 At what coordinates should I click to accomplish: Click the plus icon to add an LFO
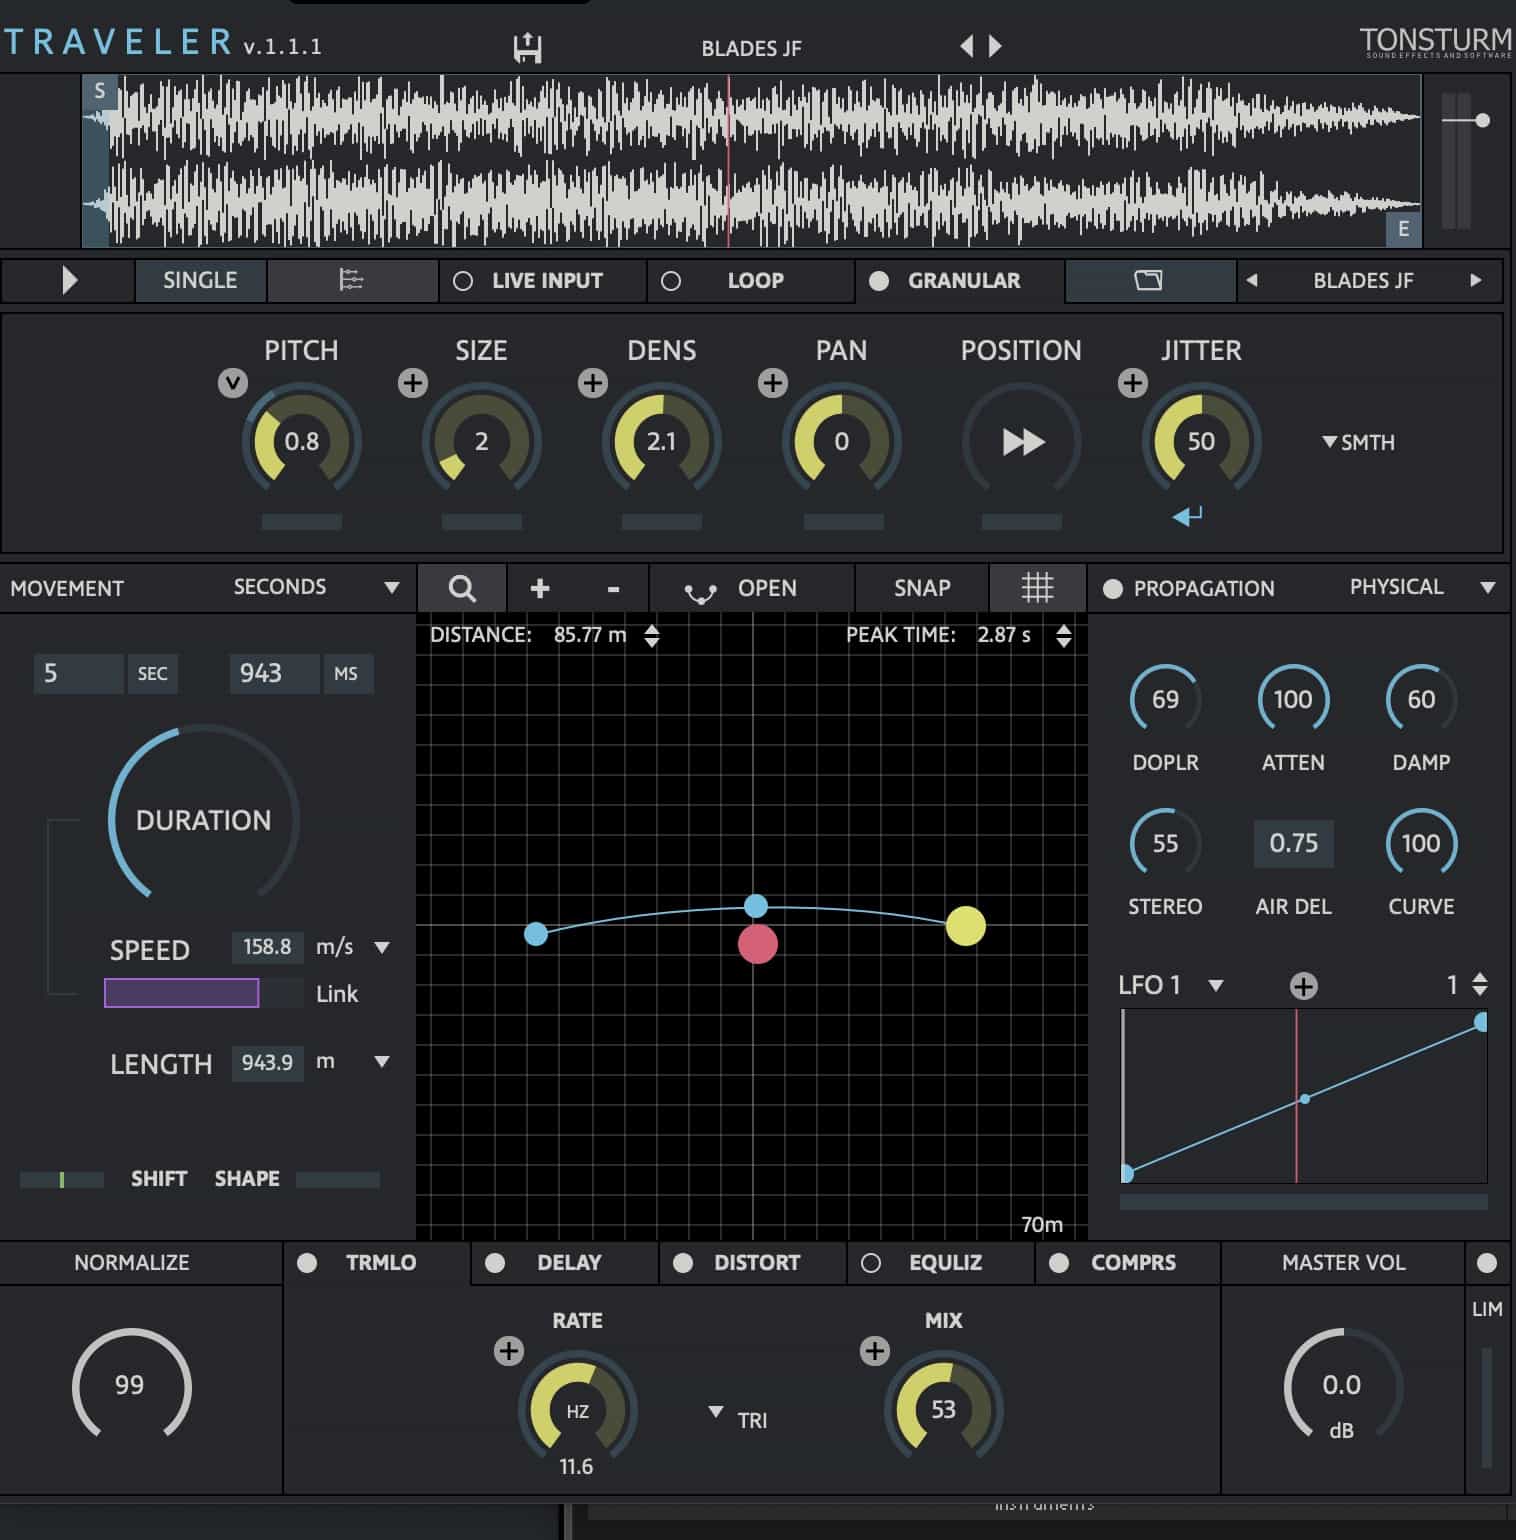tap(1303, 986)
